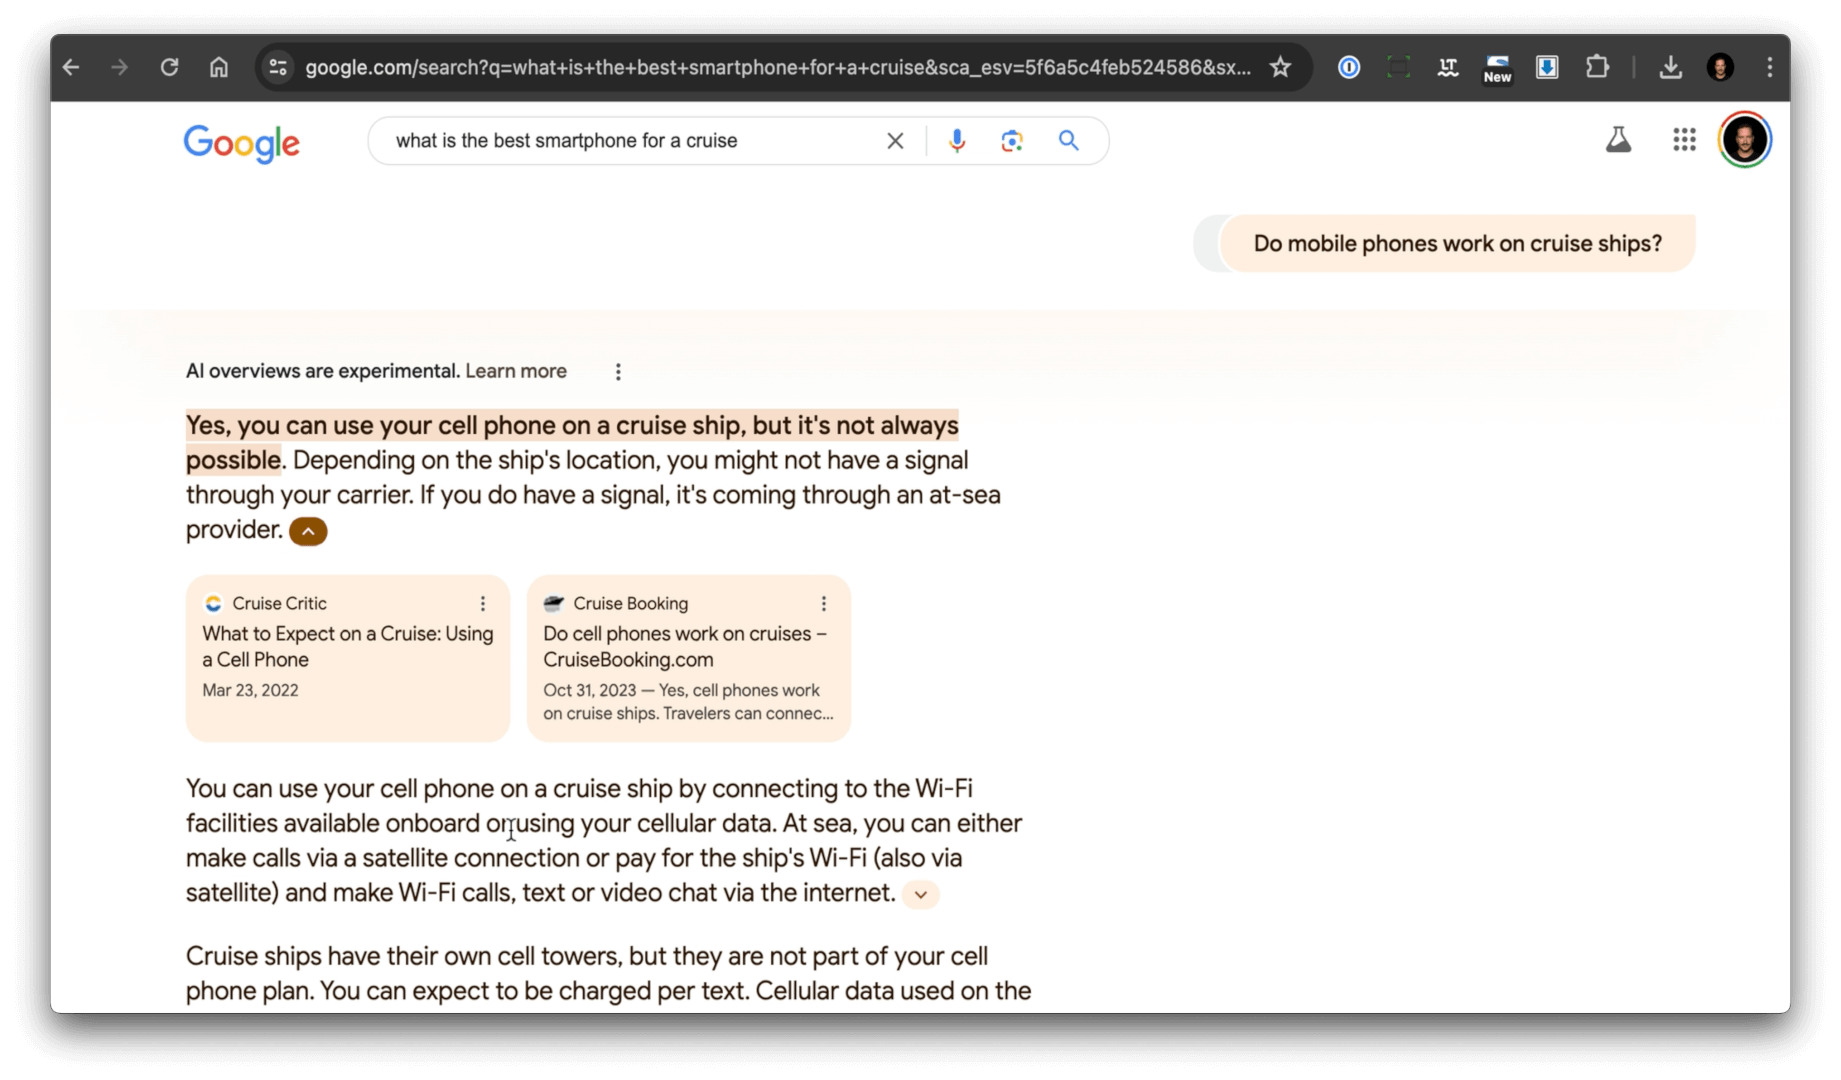The image size is (1841, 1080).
Task: Select the 'Do mobile phones work on cruise ships?' chip
Action: click(x=1457, y=243)
